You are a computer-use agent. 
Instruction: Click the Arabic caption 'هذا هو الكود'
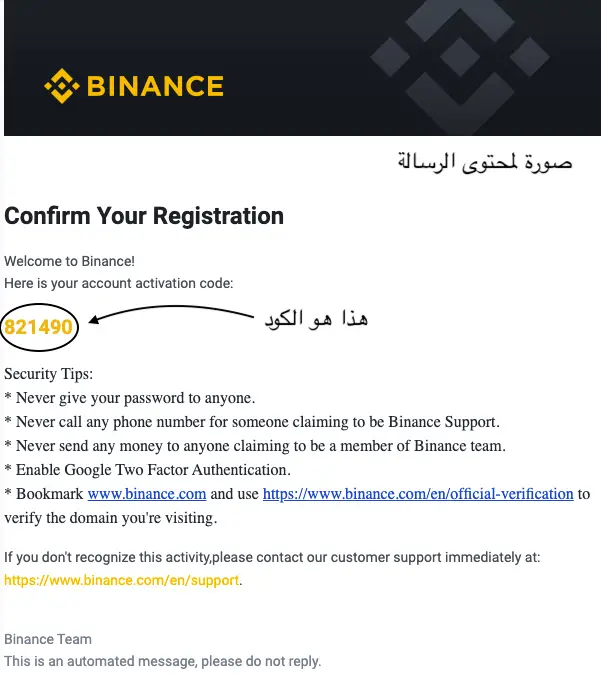[x=316, y=319]
